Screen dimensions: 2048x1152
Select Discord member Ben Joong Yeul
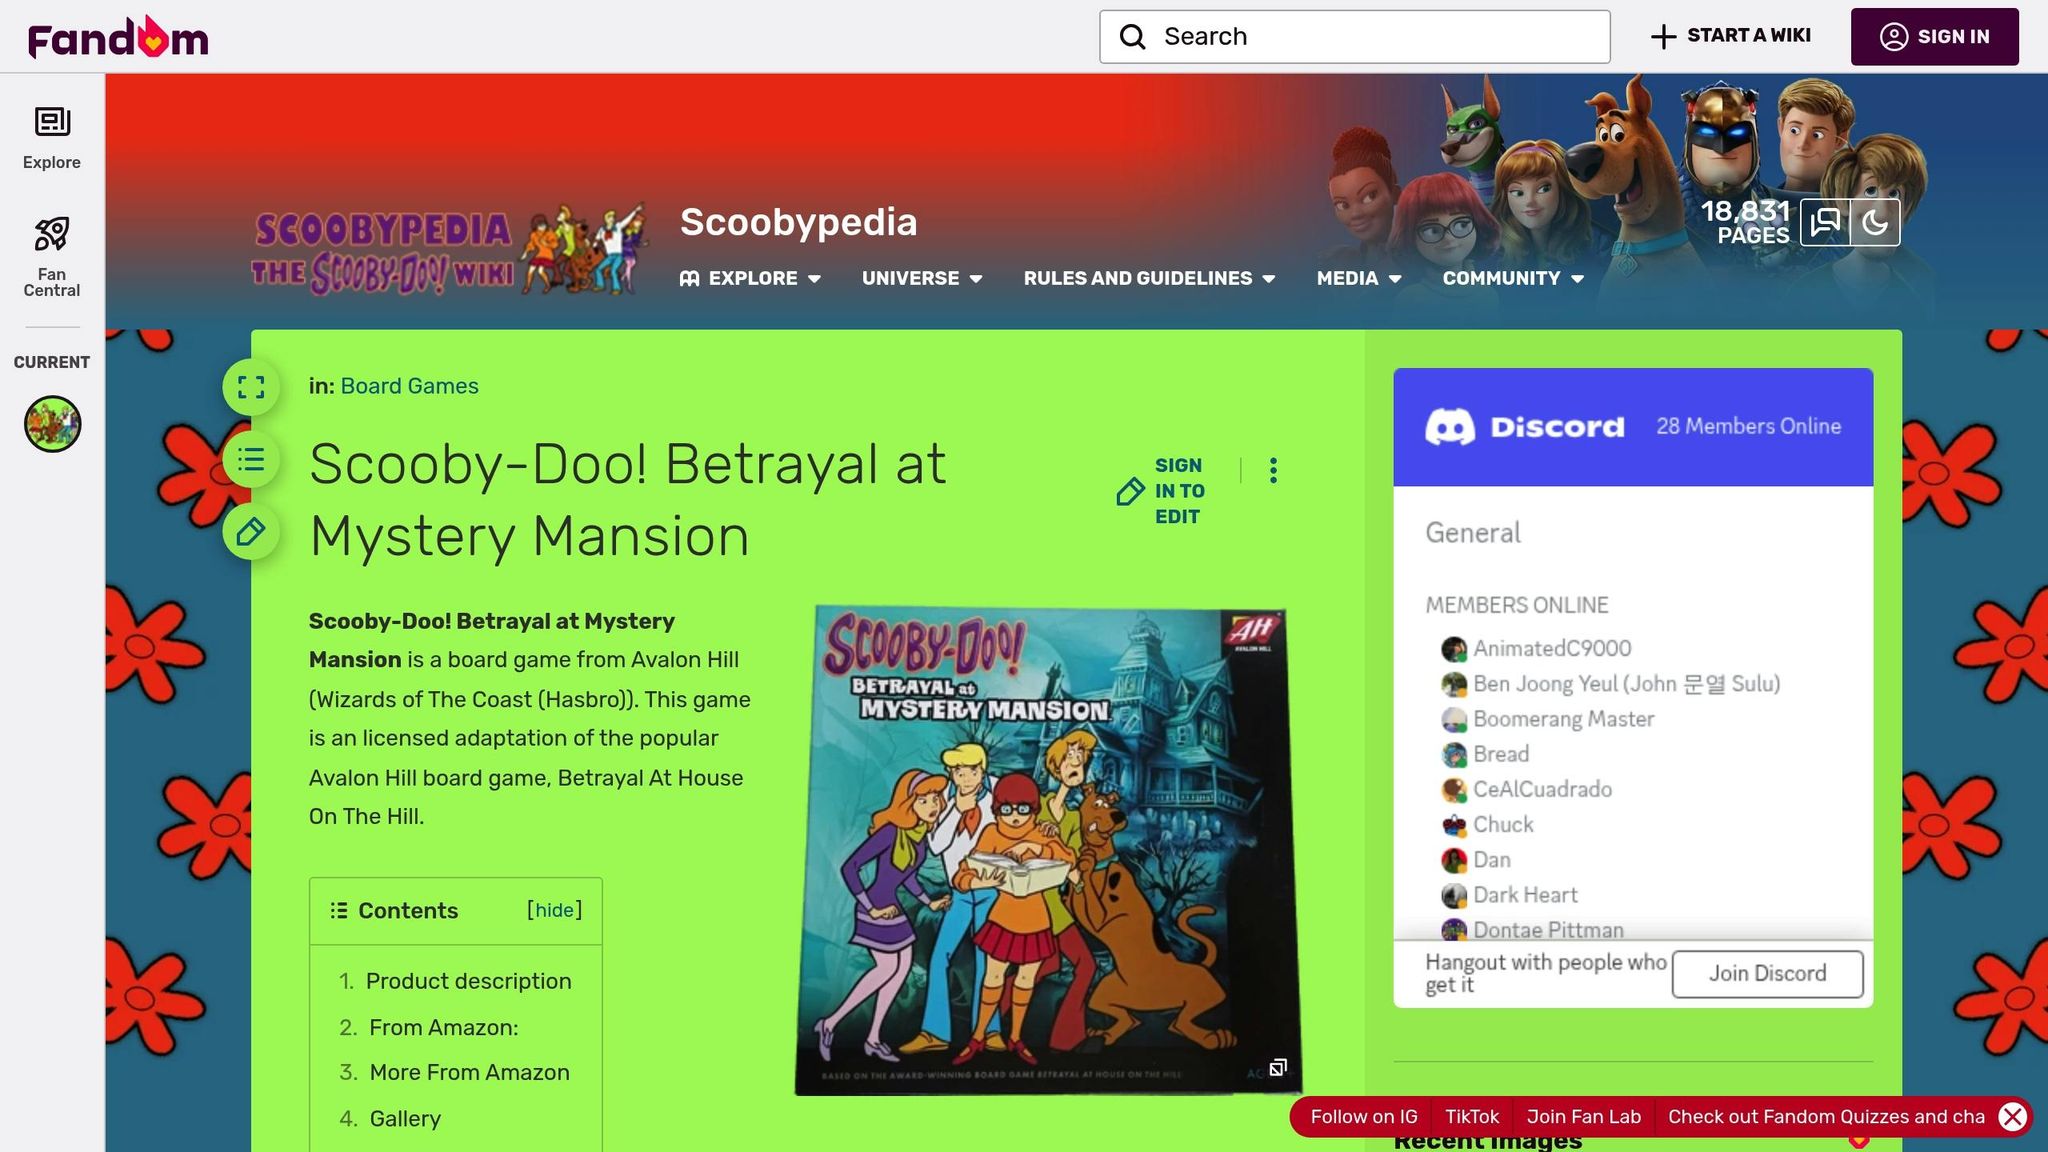coord(1626,684)
